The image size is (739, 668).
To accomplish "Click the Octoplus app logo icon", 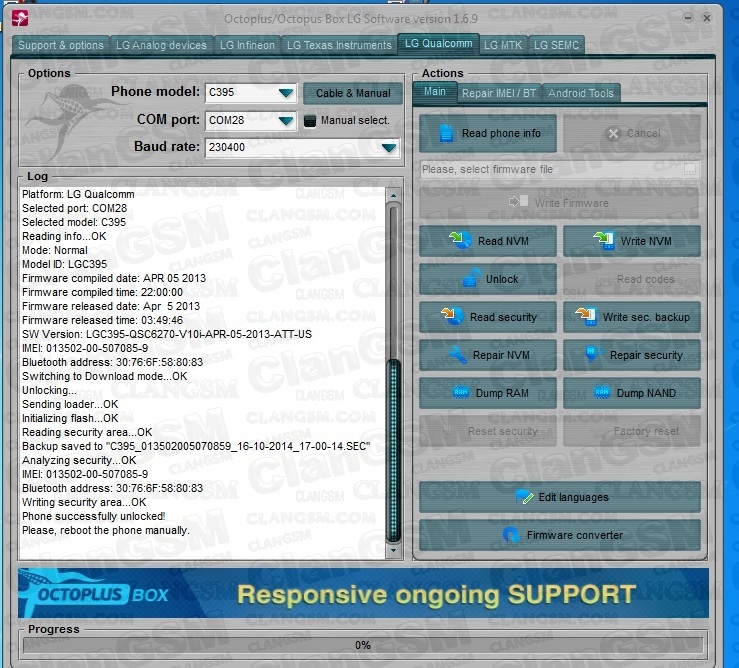I will [x=20, y=18].
